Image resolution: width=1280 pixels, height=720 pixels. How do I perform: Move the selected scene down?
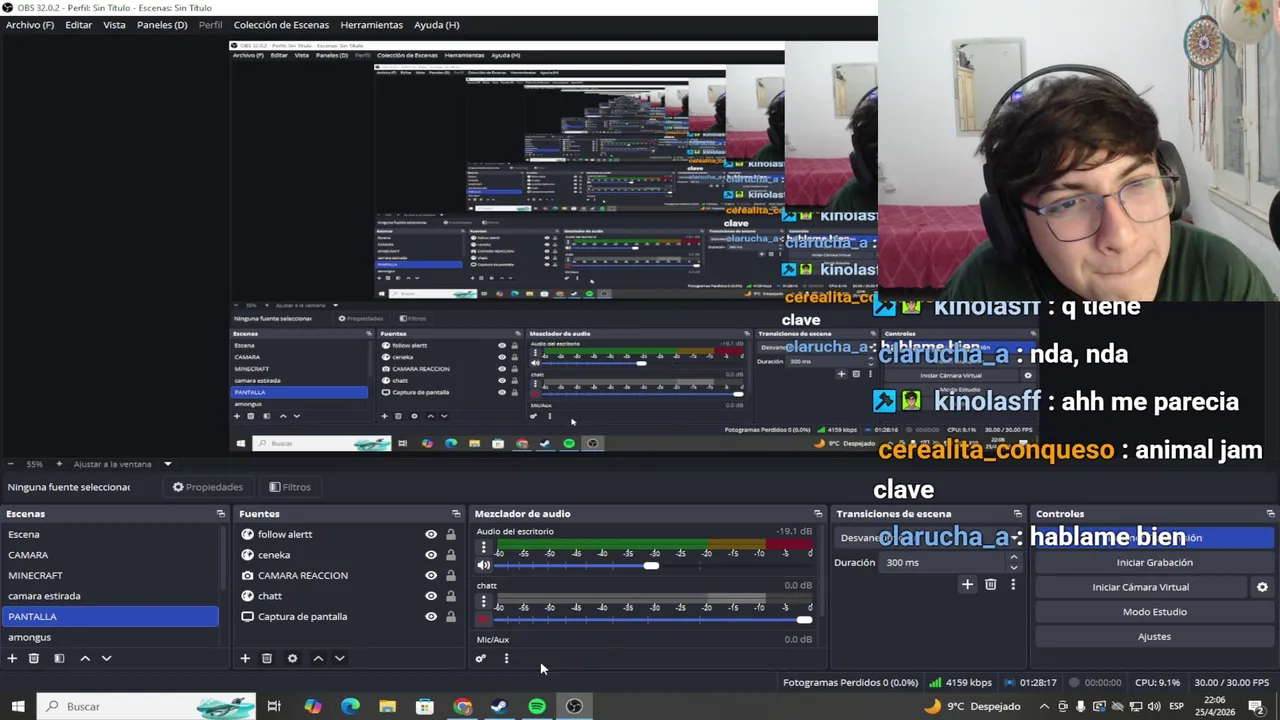coord(106,658)
